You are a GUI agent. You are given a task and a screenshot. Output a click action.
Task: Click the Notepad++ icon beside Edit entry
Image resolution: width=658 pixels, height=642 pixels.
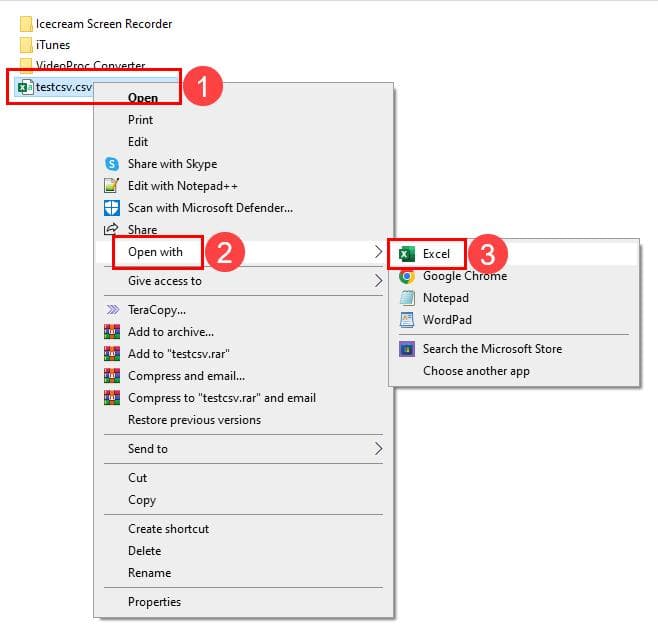(112, 185)
